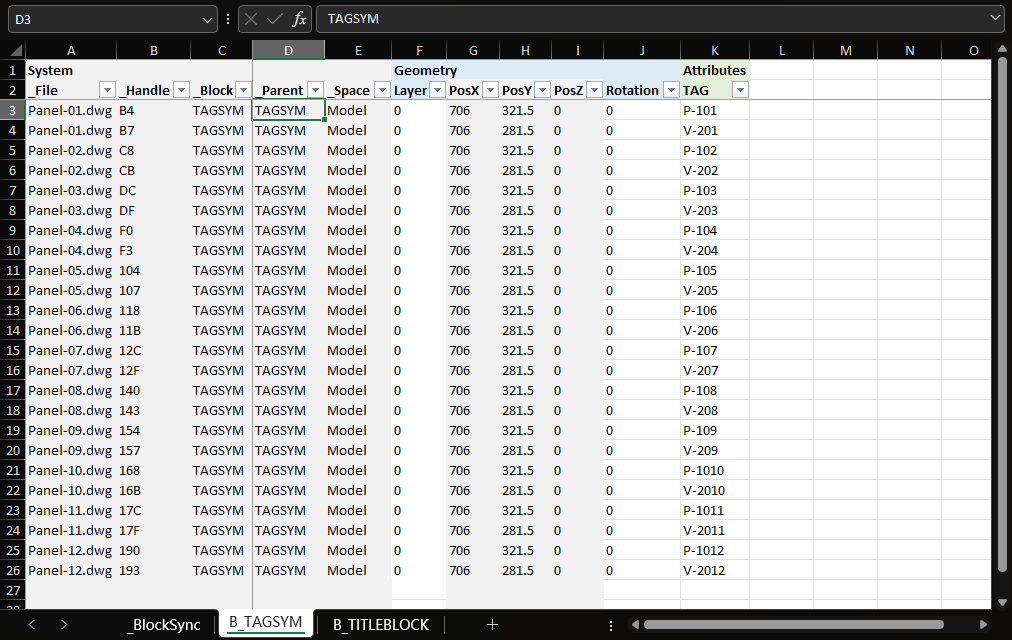Click the Attributes header cell
Screen dimensions: 1012x640
tap(714, 70)
